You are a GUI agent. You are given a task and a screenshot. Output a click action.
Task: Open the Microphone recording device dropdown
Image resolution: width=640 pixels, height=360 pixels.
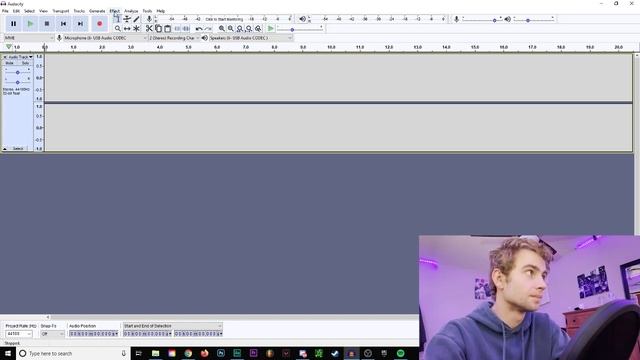[x=105, y=38]
